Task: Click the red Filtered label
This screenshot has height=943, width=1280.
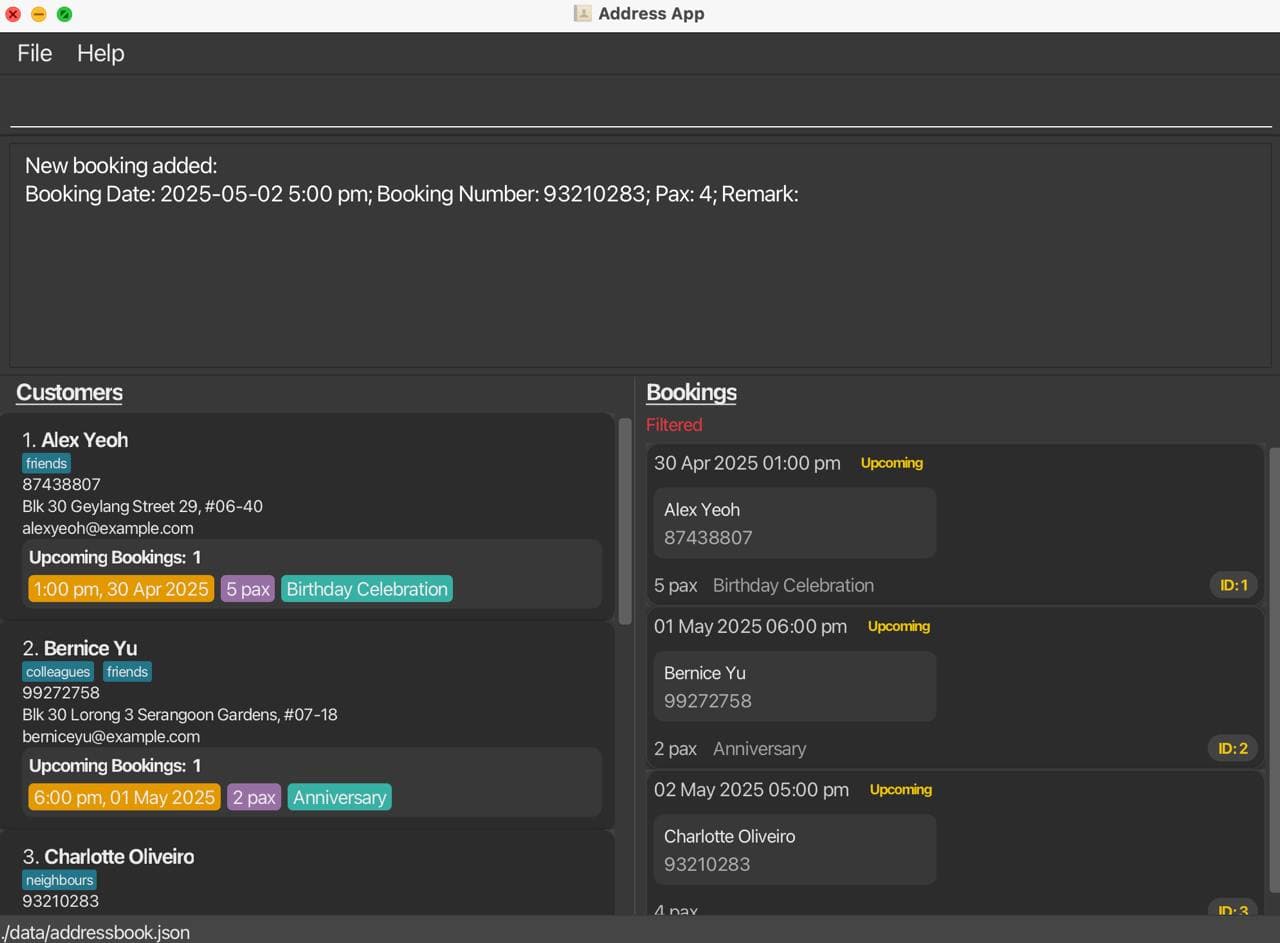Action: click(x=674, y=425)
